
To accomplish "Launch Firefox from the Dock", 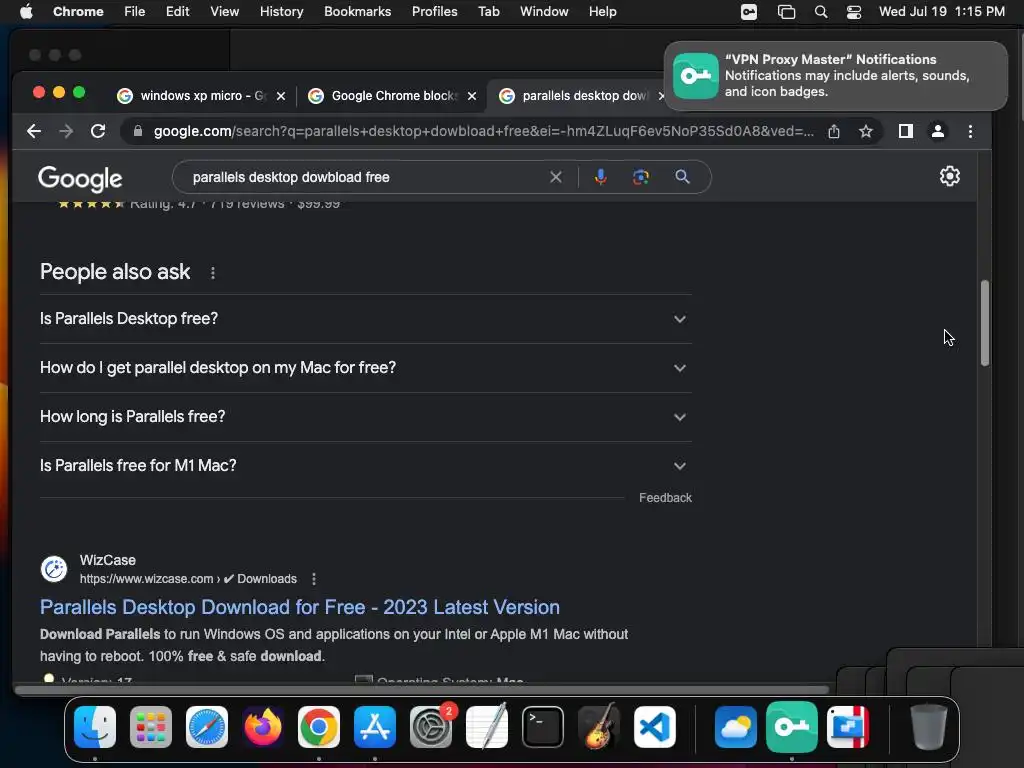I will [263, 727].
